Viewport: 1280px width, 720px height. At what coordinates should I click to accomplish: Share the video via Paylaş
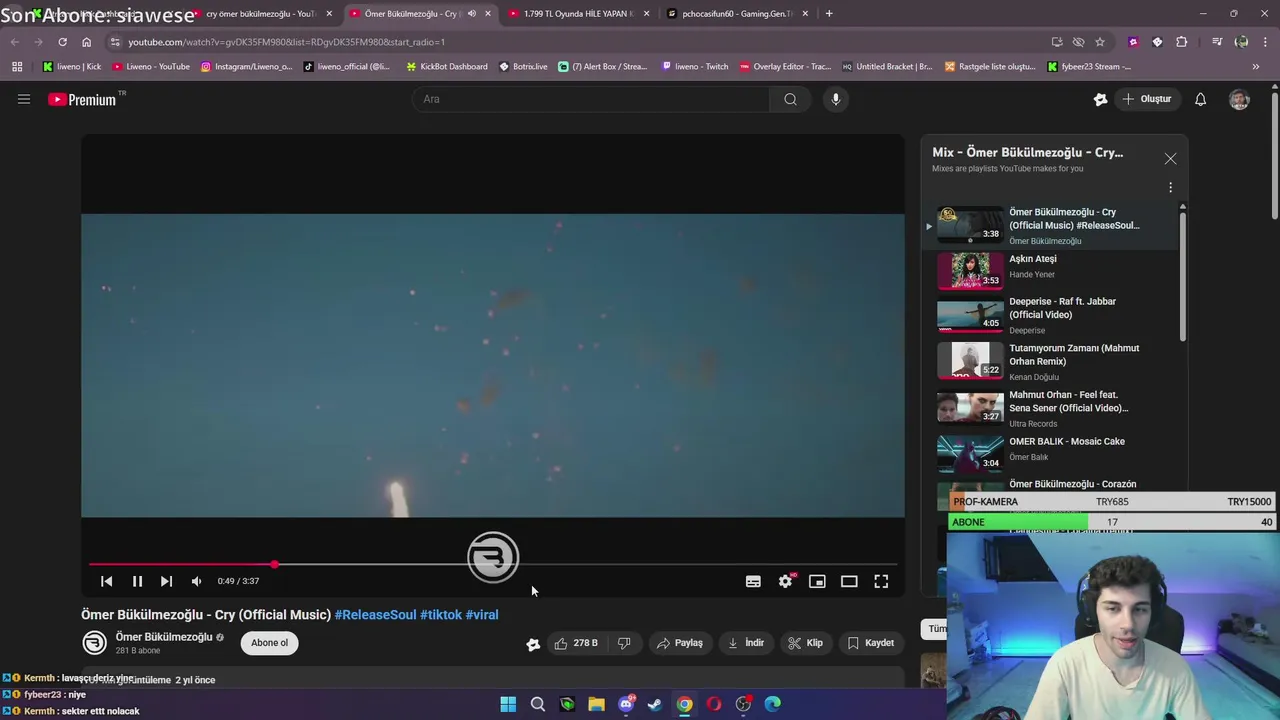pos(680,643)
